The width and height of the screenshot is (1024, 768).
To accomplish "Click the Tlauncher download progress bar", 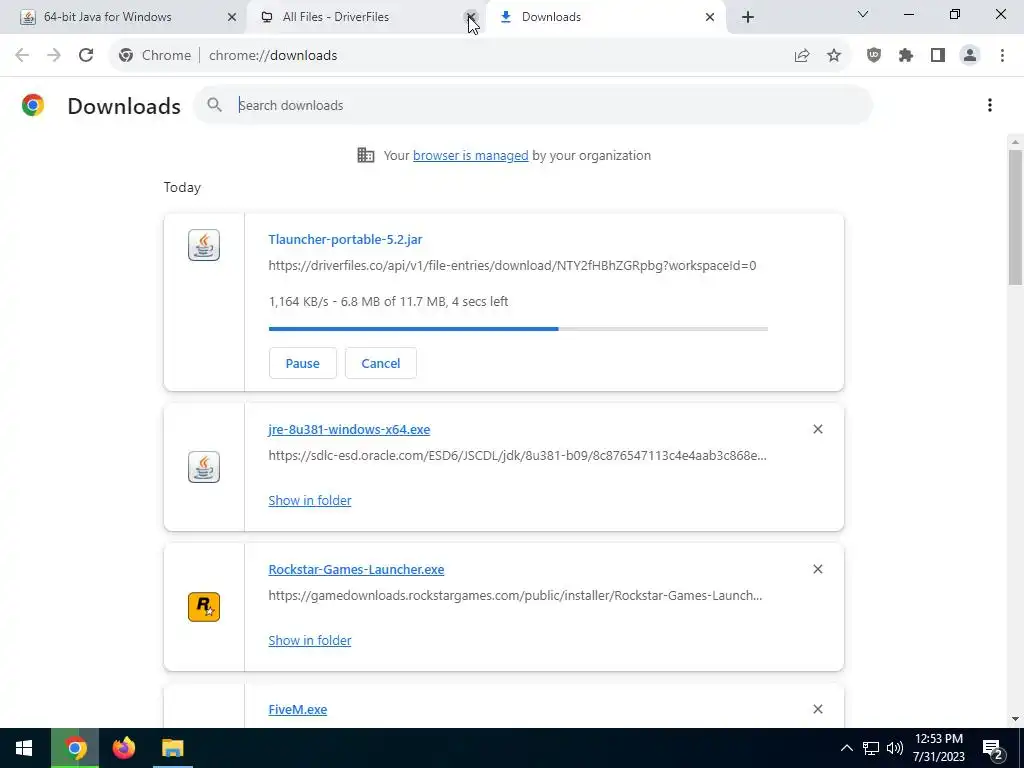I will 518,328.
